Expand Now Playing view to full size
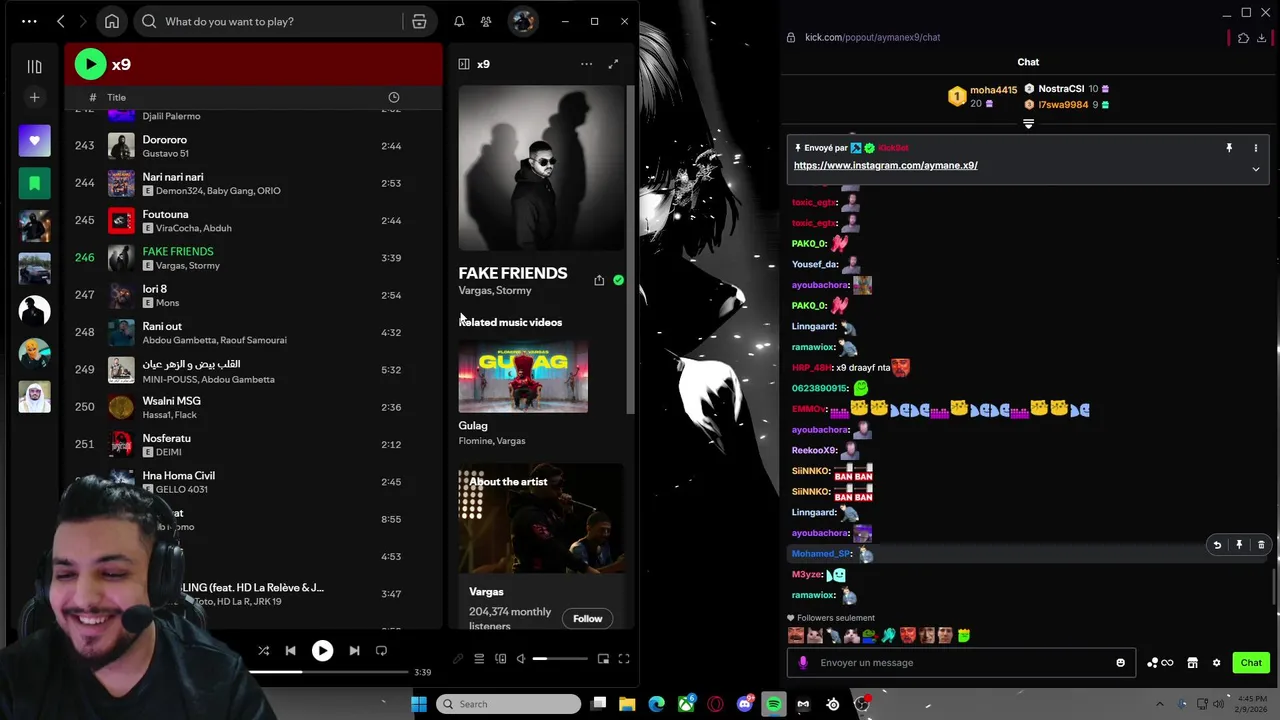Viewport: 1280px width, 720px height. point(613,64)
